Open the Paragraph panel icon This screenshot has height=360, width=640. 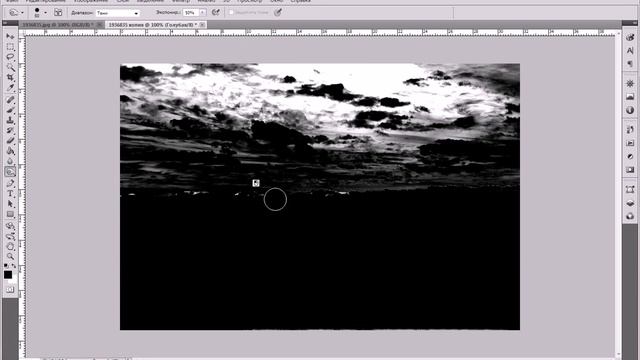point(630,64)
